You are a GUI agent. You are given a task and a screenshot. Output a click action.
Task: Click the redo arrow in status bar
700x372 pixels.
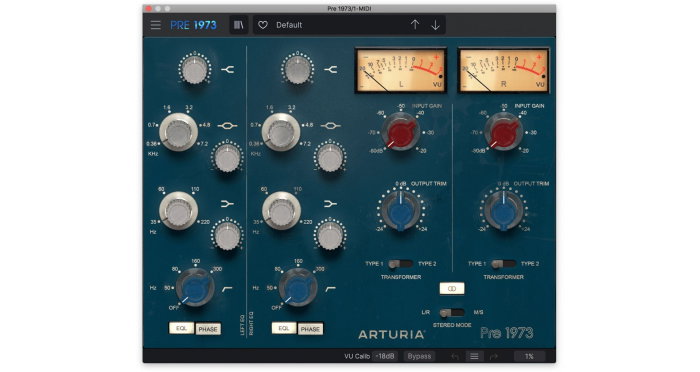click(494, 356)
